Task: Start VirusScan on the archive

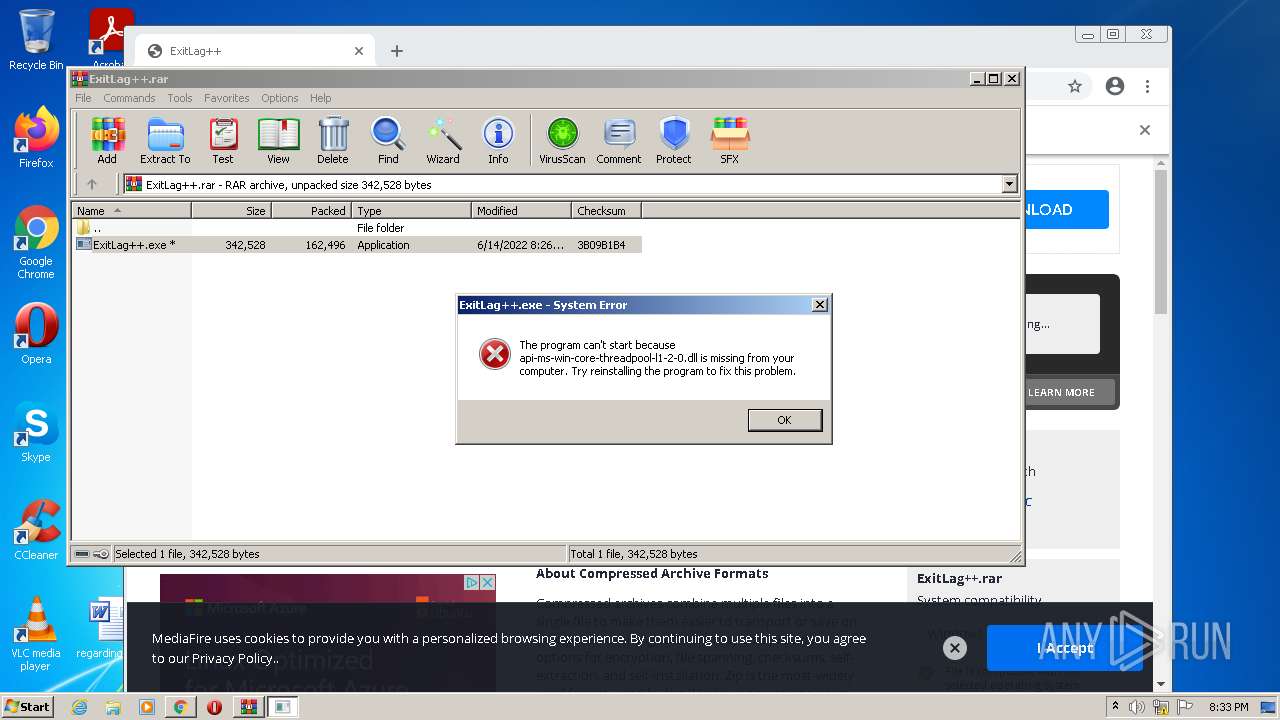Action: coord(562,140)
